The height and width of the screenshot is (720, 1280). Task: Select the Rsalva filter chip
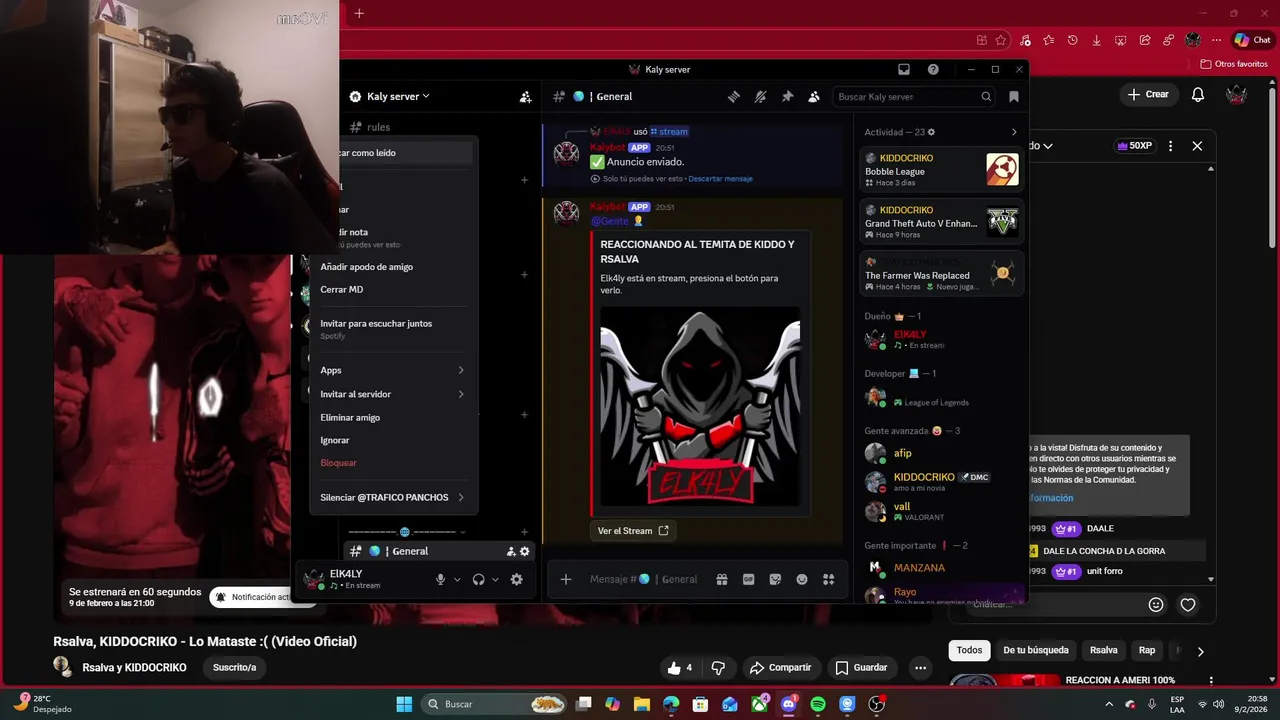1103,650
